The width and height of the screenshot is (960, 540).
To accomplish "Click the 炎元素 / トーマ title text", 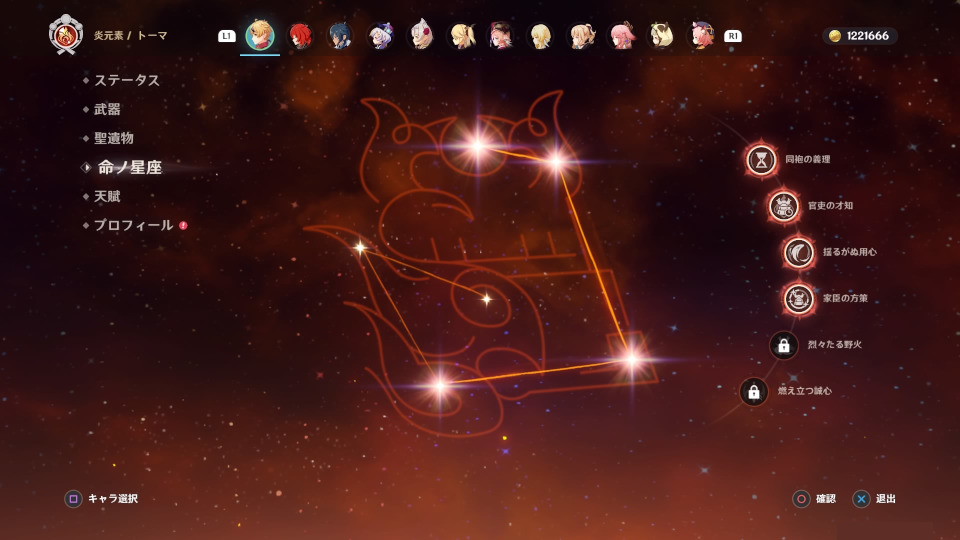I will click(x=130, y=36).
